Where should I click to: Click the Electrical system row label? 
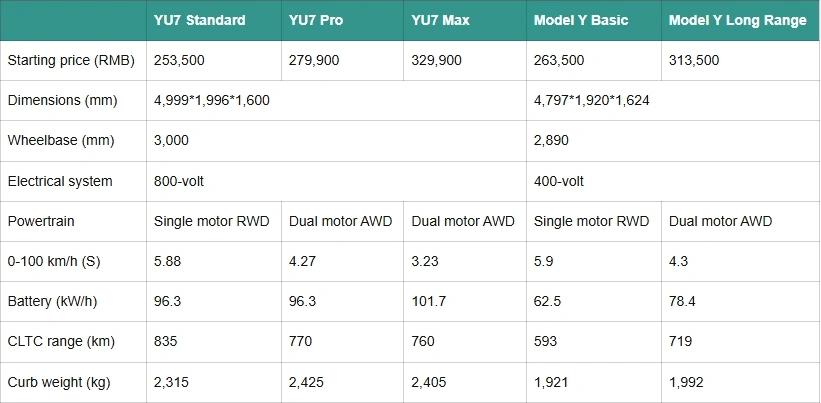tap(60, 181)
